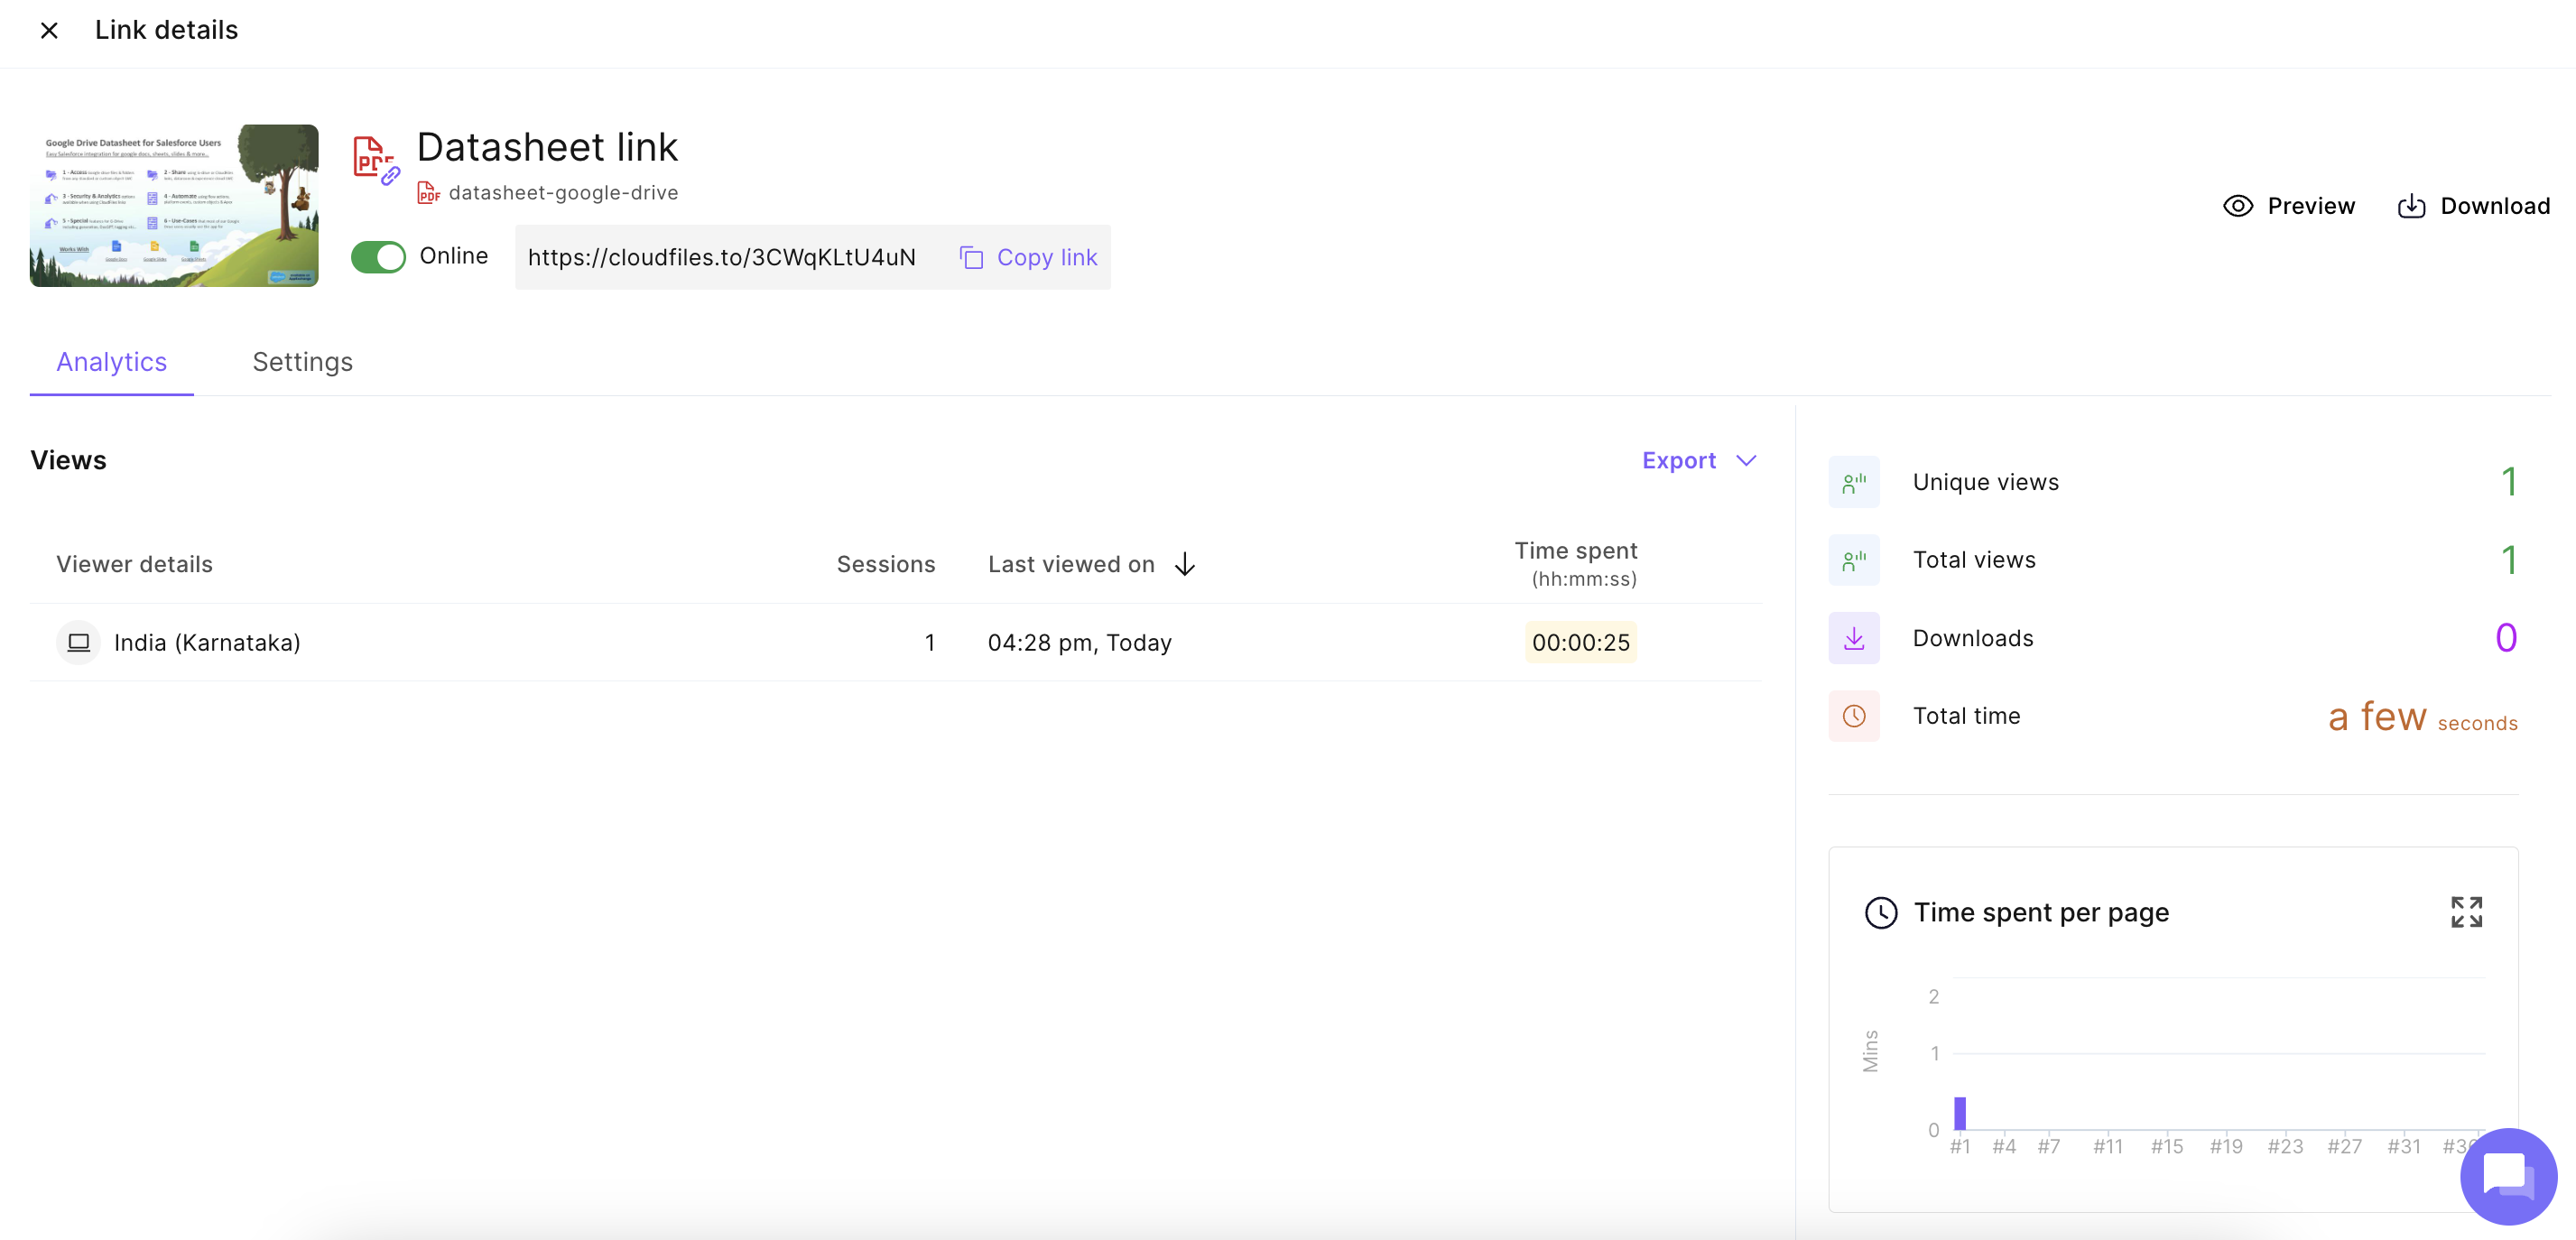Click the Total views metric icon
Image resolution: width=2576 pixels, height=1240 pixels.
[1854, 559]
